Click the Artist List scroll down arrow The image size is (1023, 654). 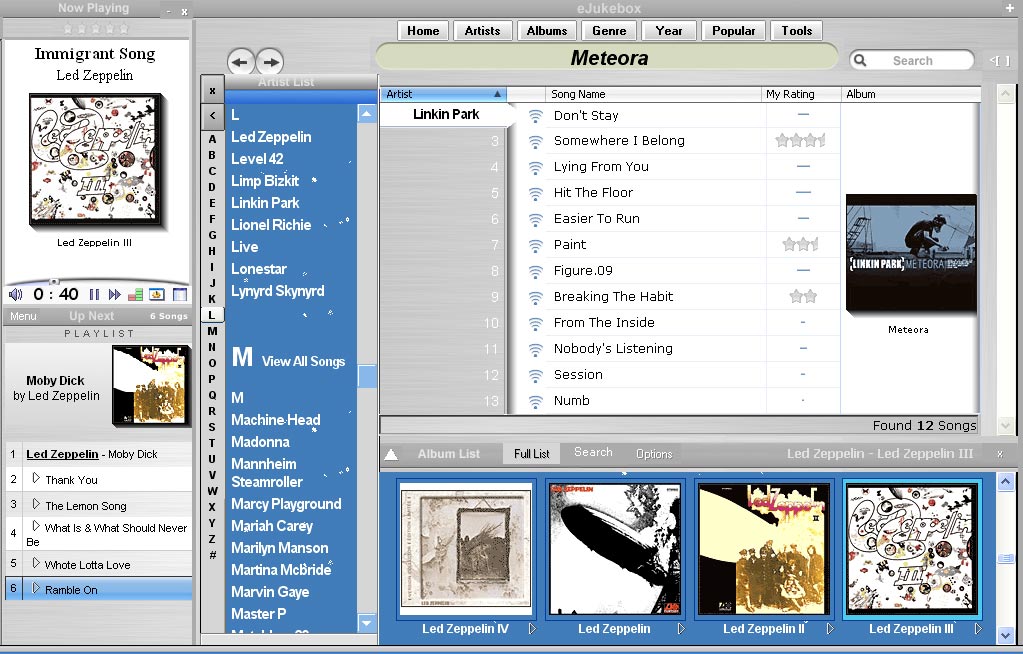(367, 623)
